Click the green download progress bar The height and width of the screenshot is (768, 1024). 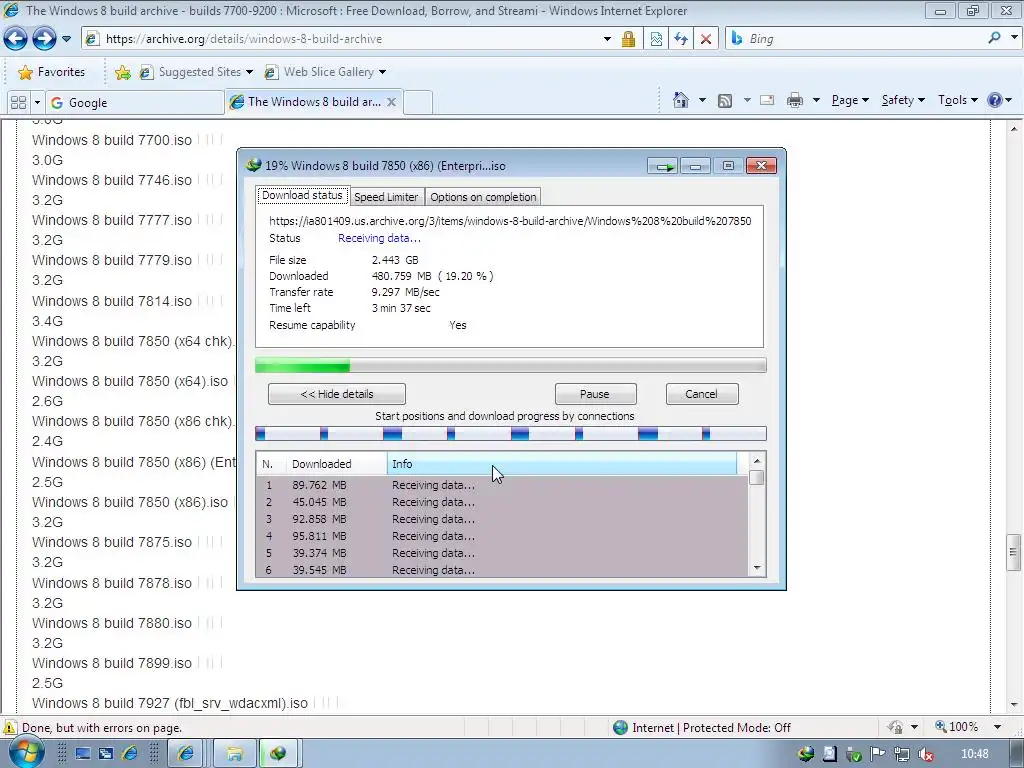(510, 366)
